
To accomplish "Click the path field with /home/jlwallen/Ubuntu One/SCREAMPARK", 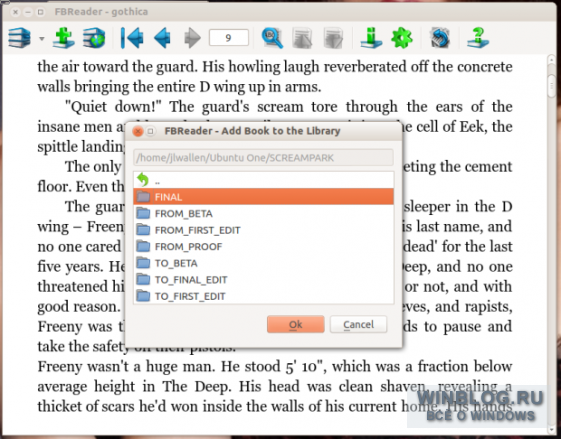I will coord(263,158).
